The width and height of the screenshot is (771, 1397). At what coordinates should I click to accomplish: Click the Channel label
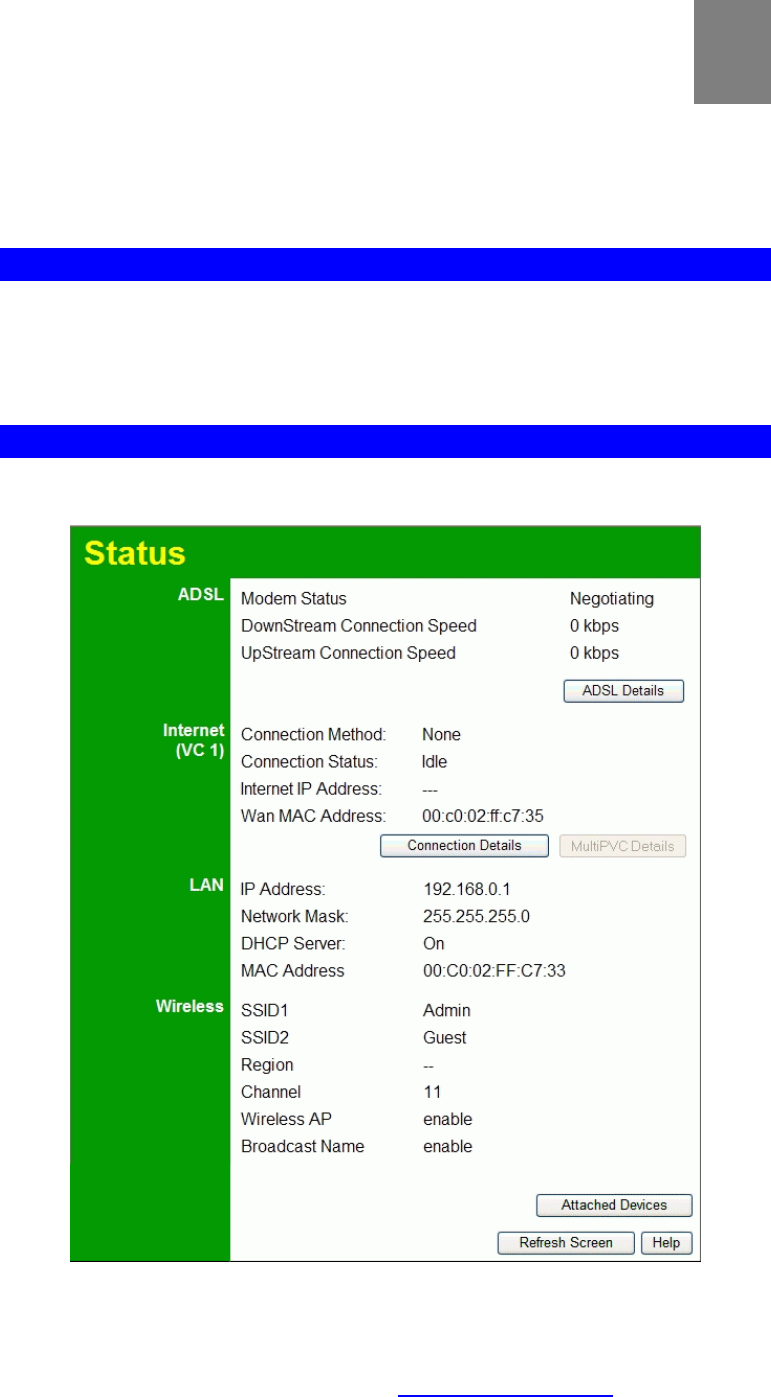271,1091
